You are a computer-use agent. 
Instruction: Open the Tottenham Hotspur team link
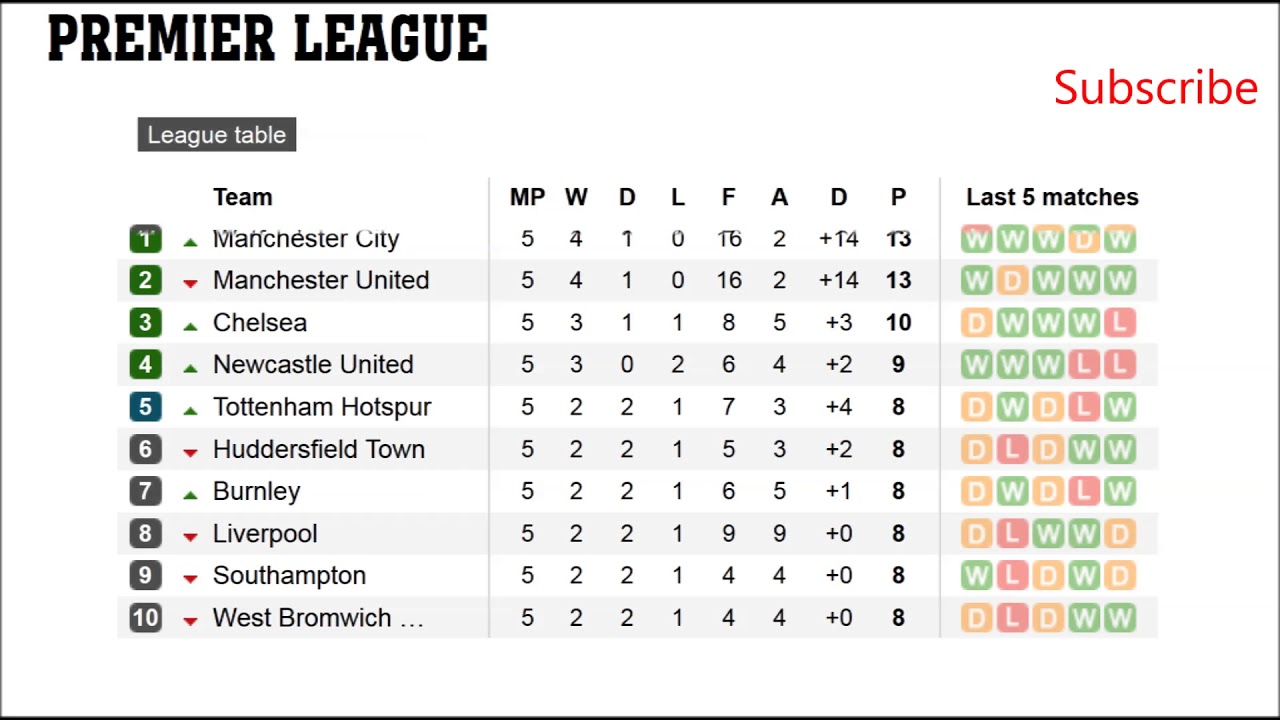click(x=321, y=407)
